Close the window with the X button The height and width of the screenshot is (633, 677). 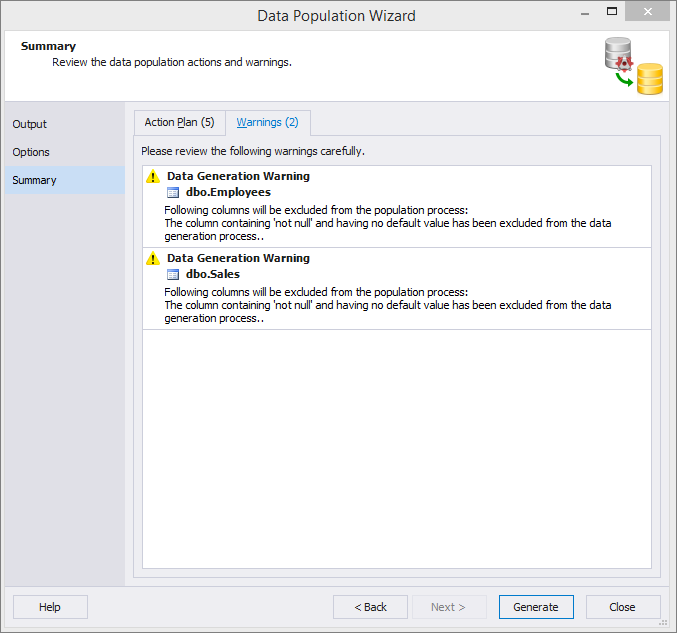(648, 12)
